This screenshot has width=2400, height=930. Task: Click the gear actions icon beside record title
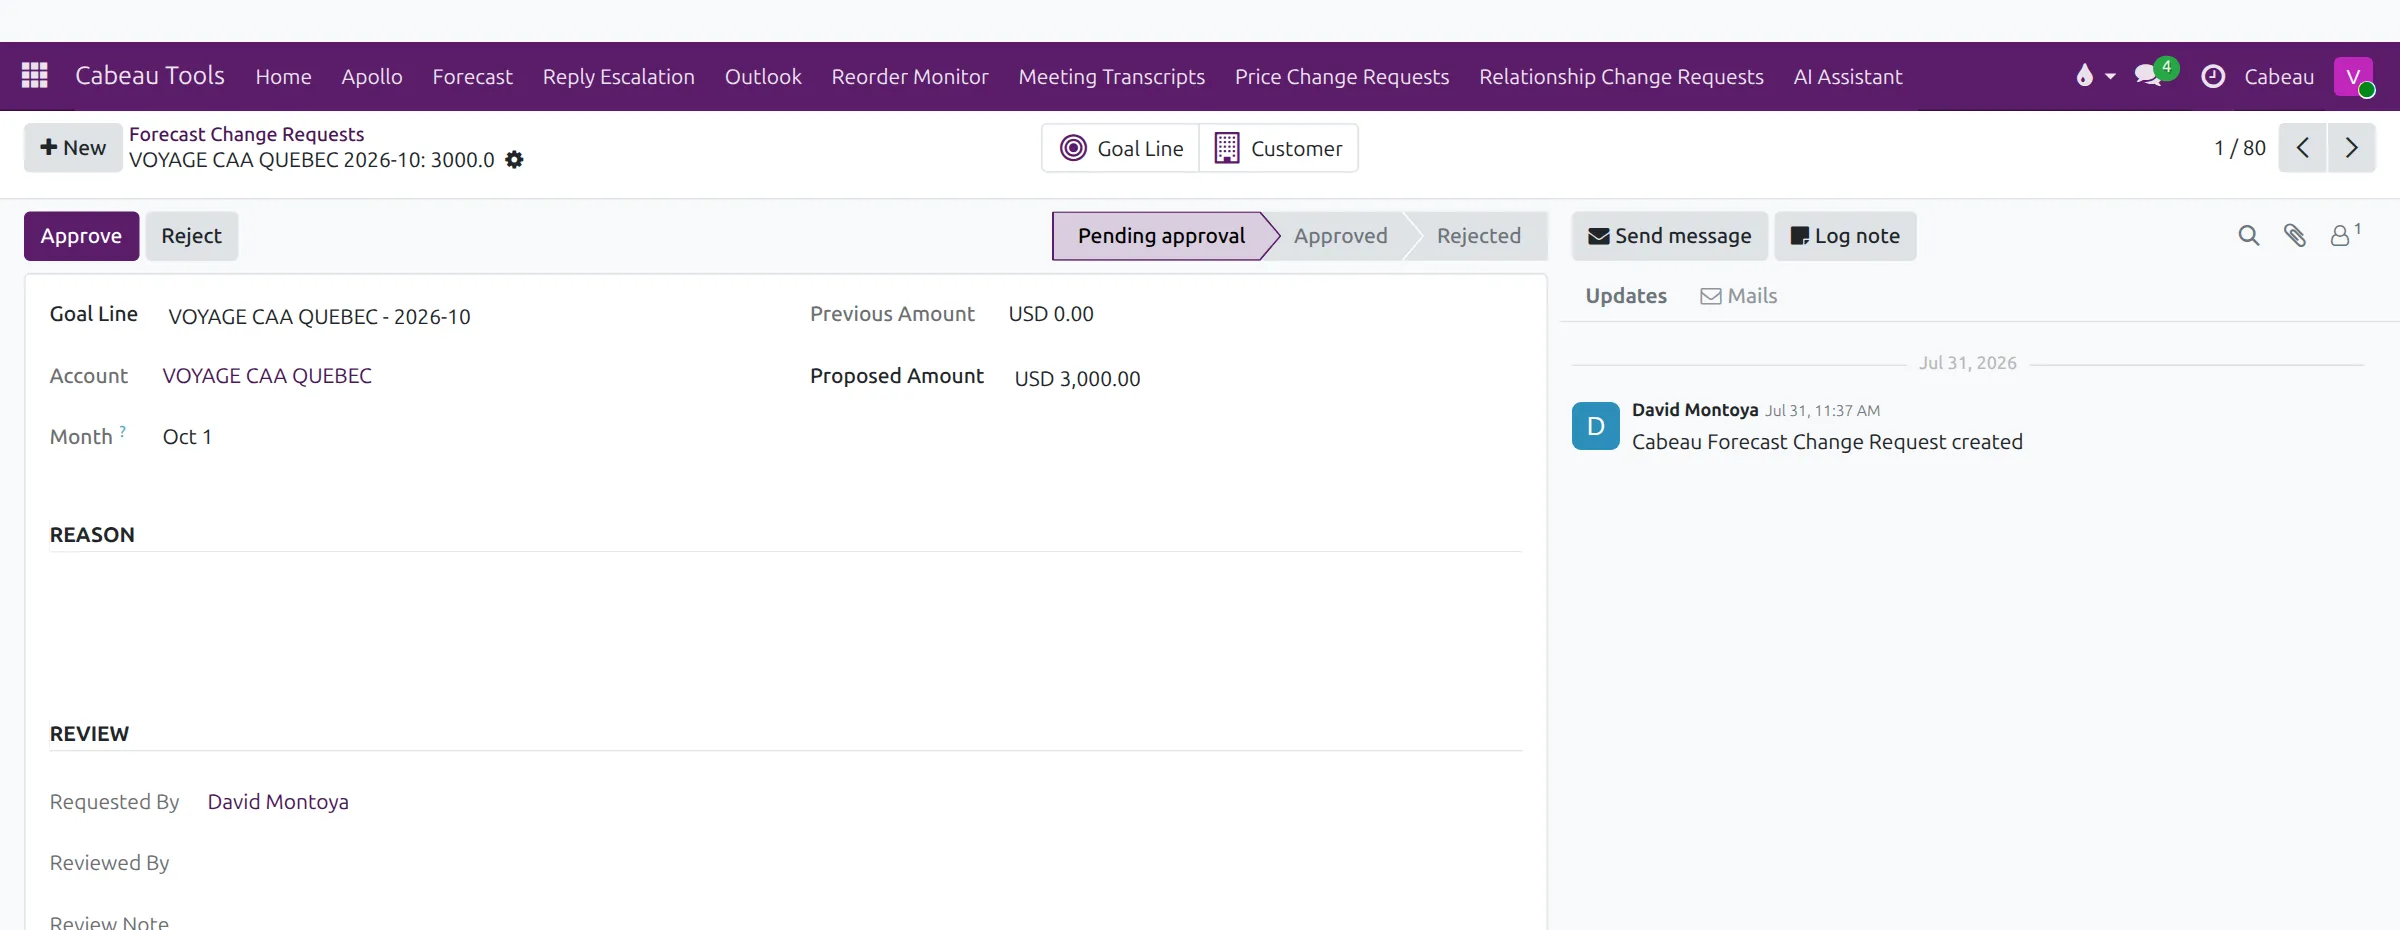[514, 160]
